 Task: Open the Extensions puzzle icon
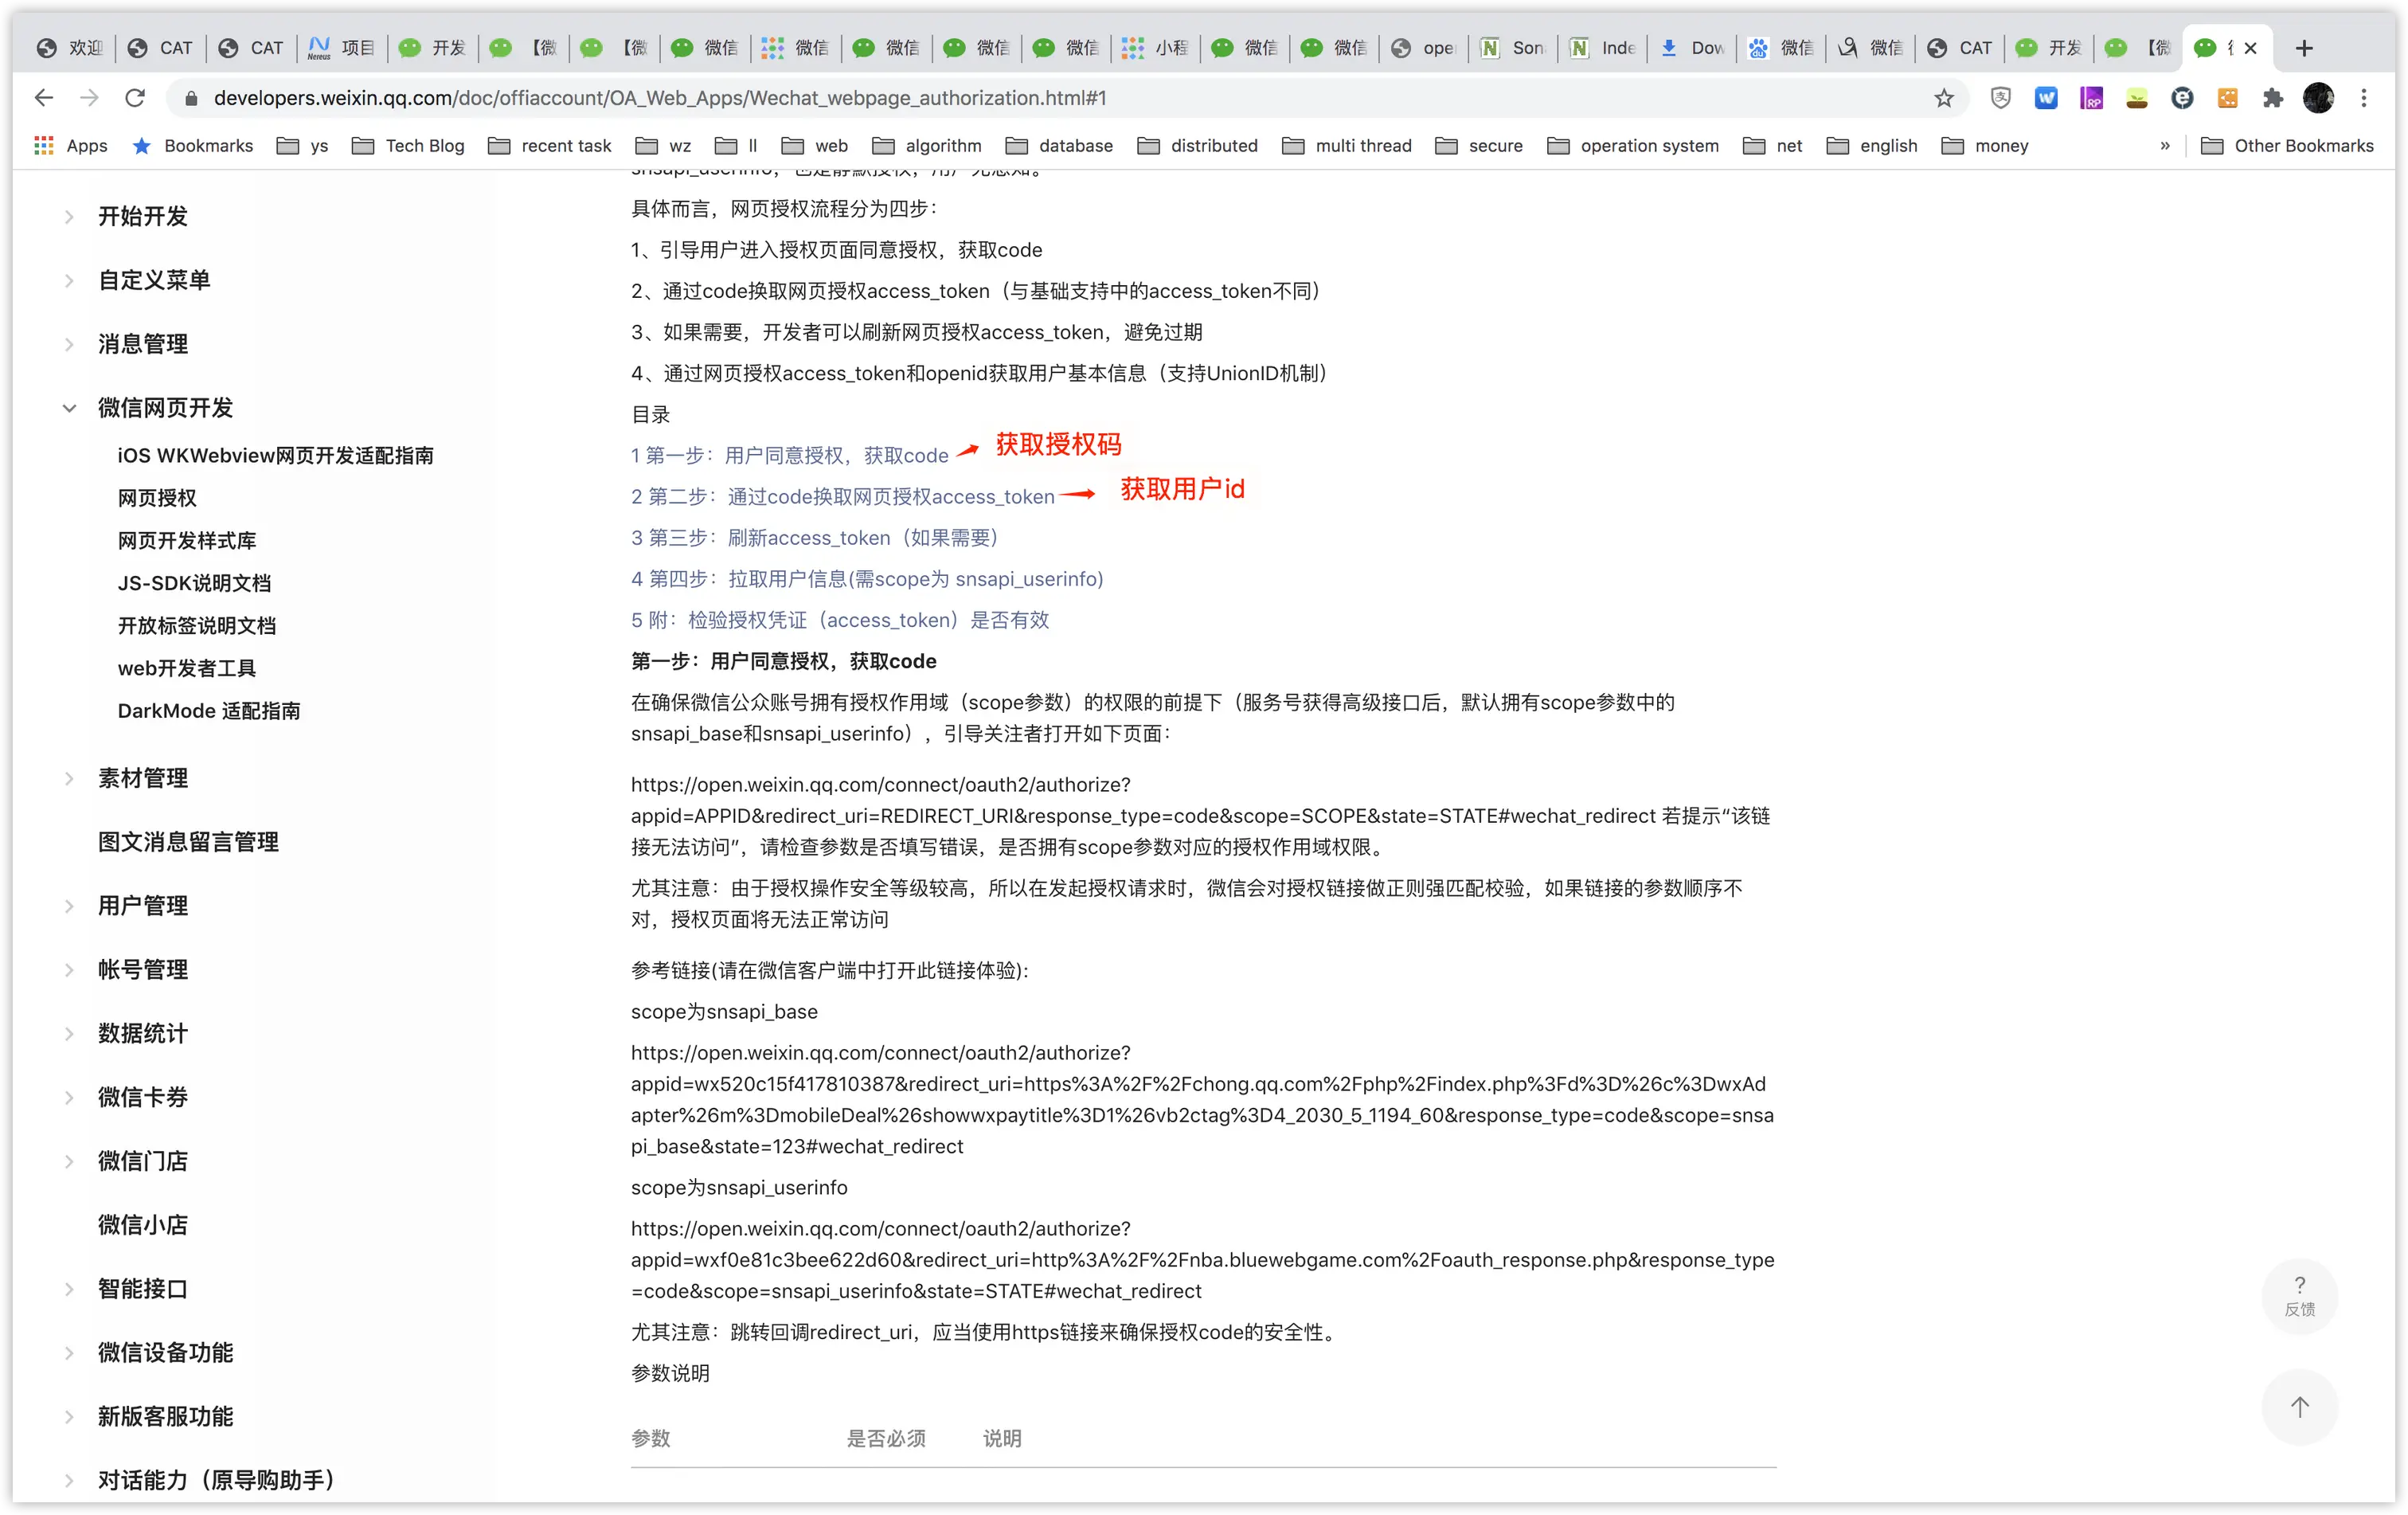click(2273, 98)
